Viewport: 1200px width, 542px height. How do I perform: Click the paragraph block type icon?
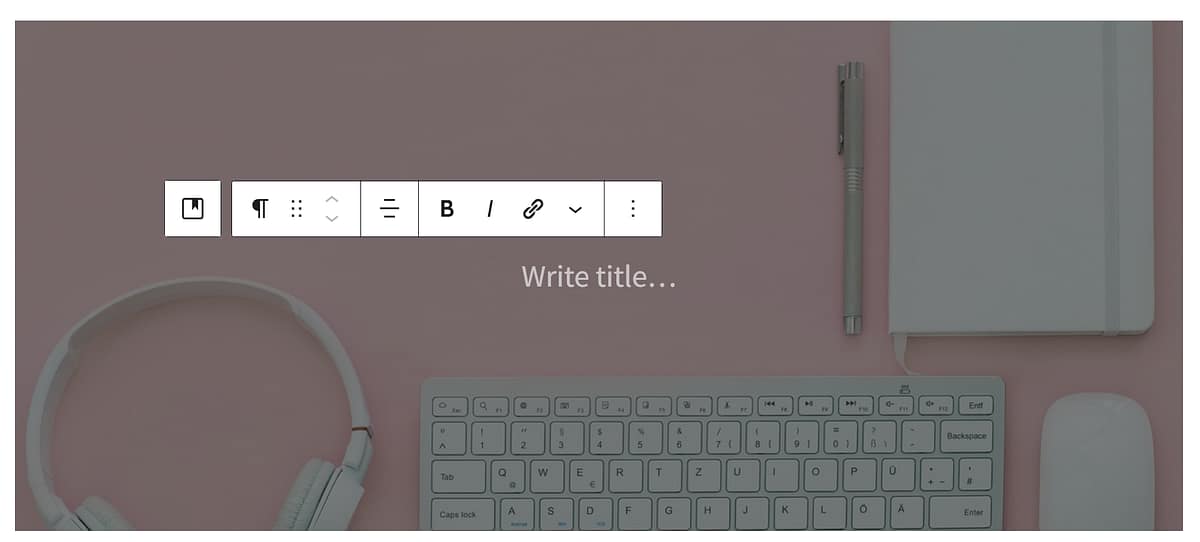tap(260, 208)
